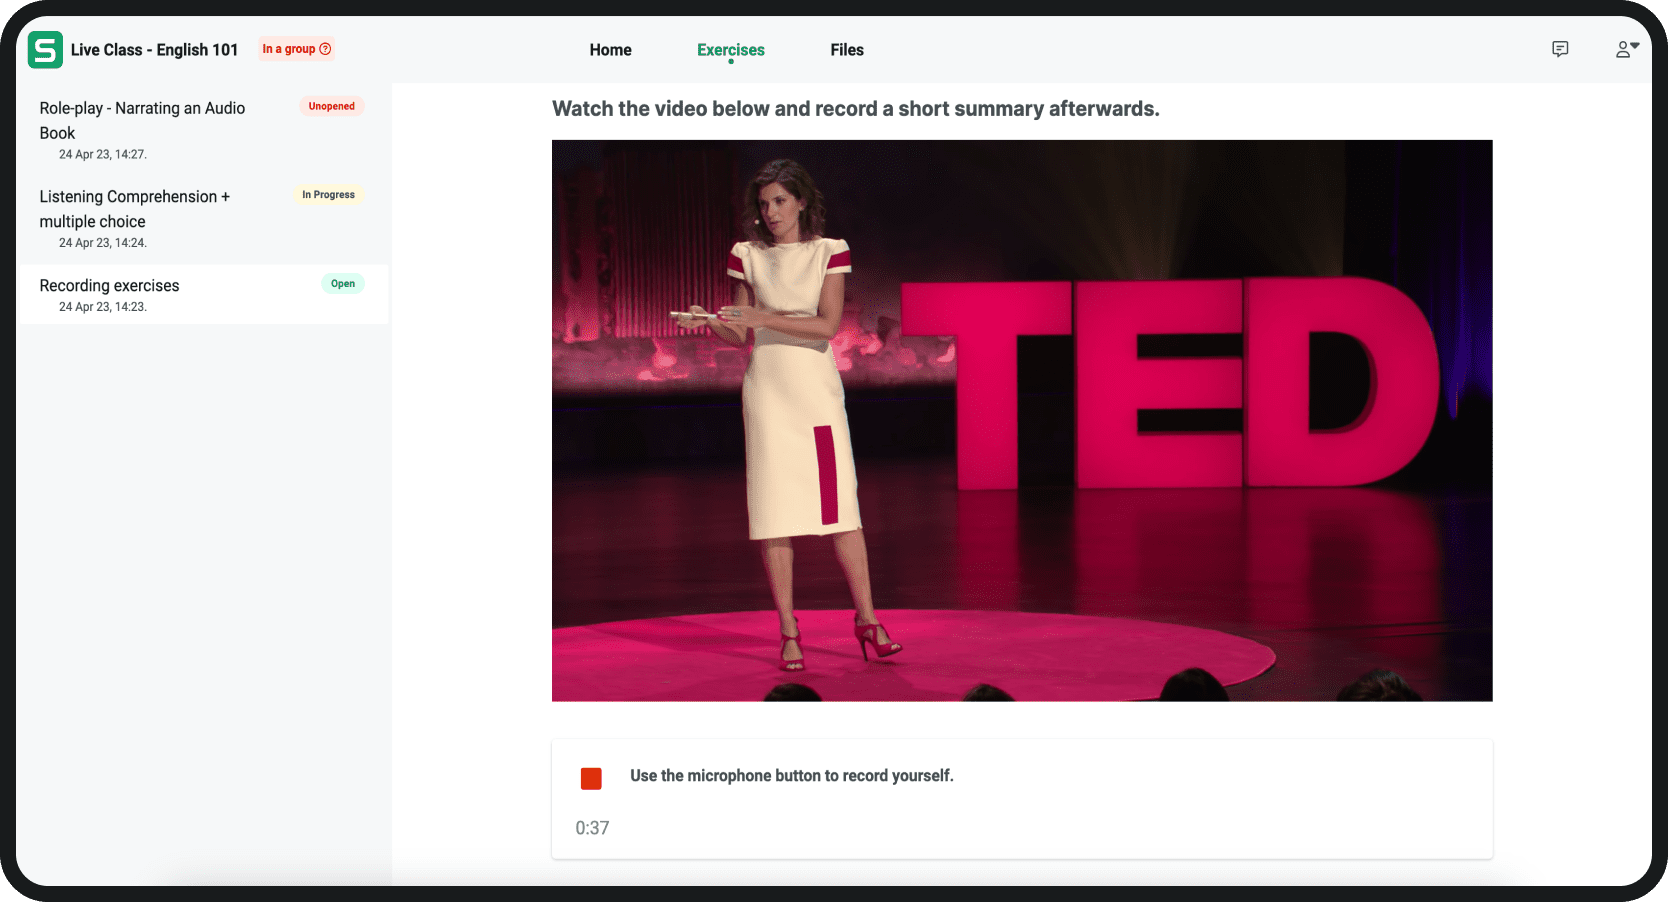1668x902 pixels.
Task: Click the green S app logo
Action: [45, 50]
